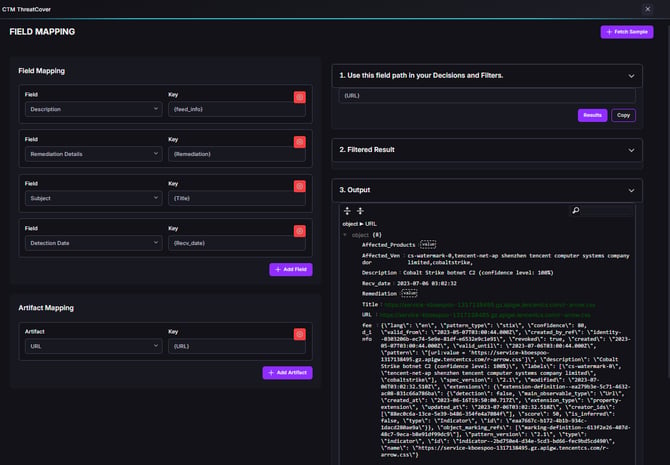Select the Recv_date value 2023-07-06 03:02:32

426,283
